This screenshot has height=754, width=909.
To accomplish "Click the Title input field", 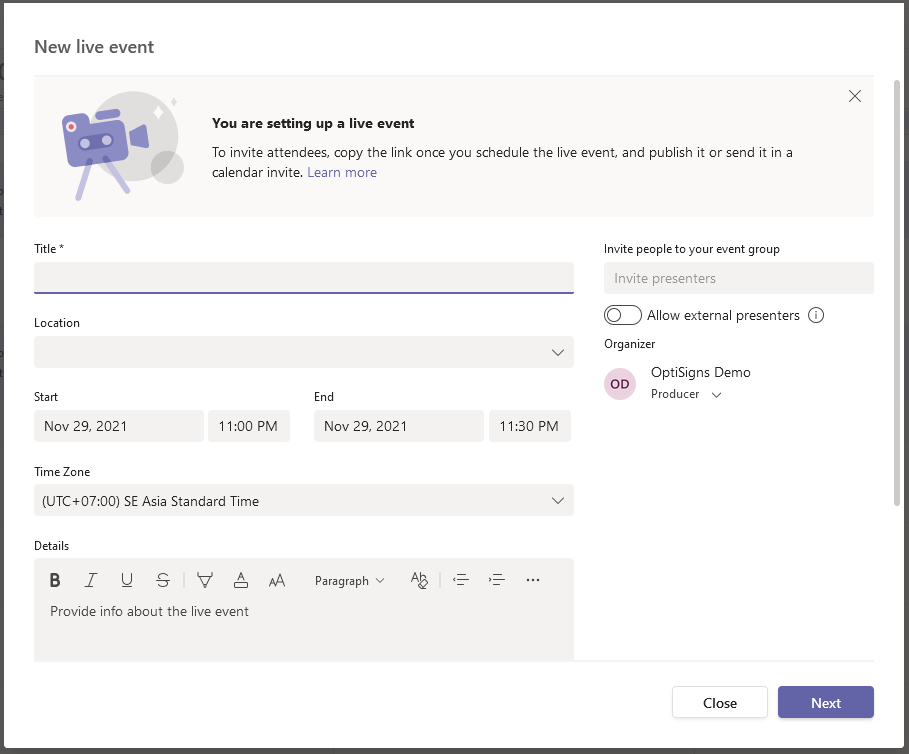I will [304, 277].
